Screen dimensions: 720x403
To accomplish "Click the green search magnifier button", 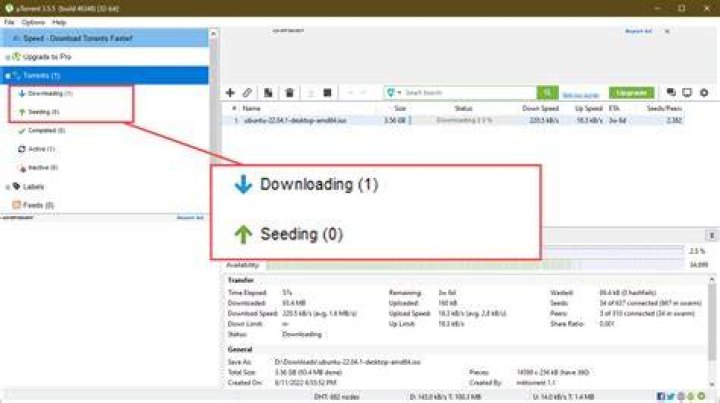I will click(x=547, y=93).
